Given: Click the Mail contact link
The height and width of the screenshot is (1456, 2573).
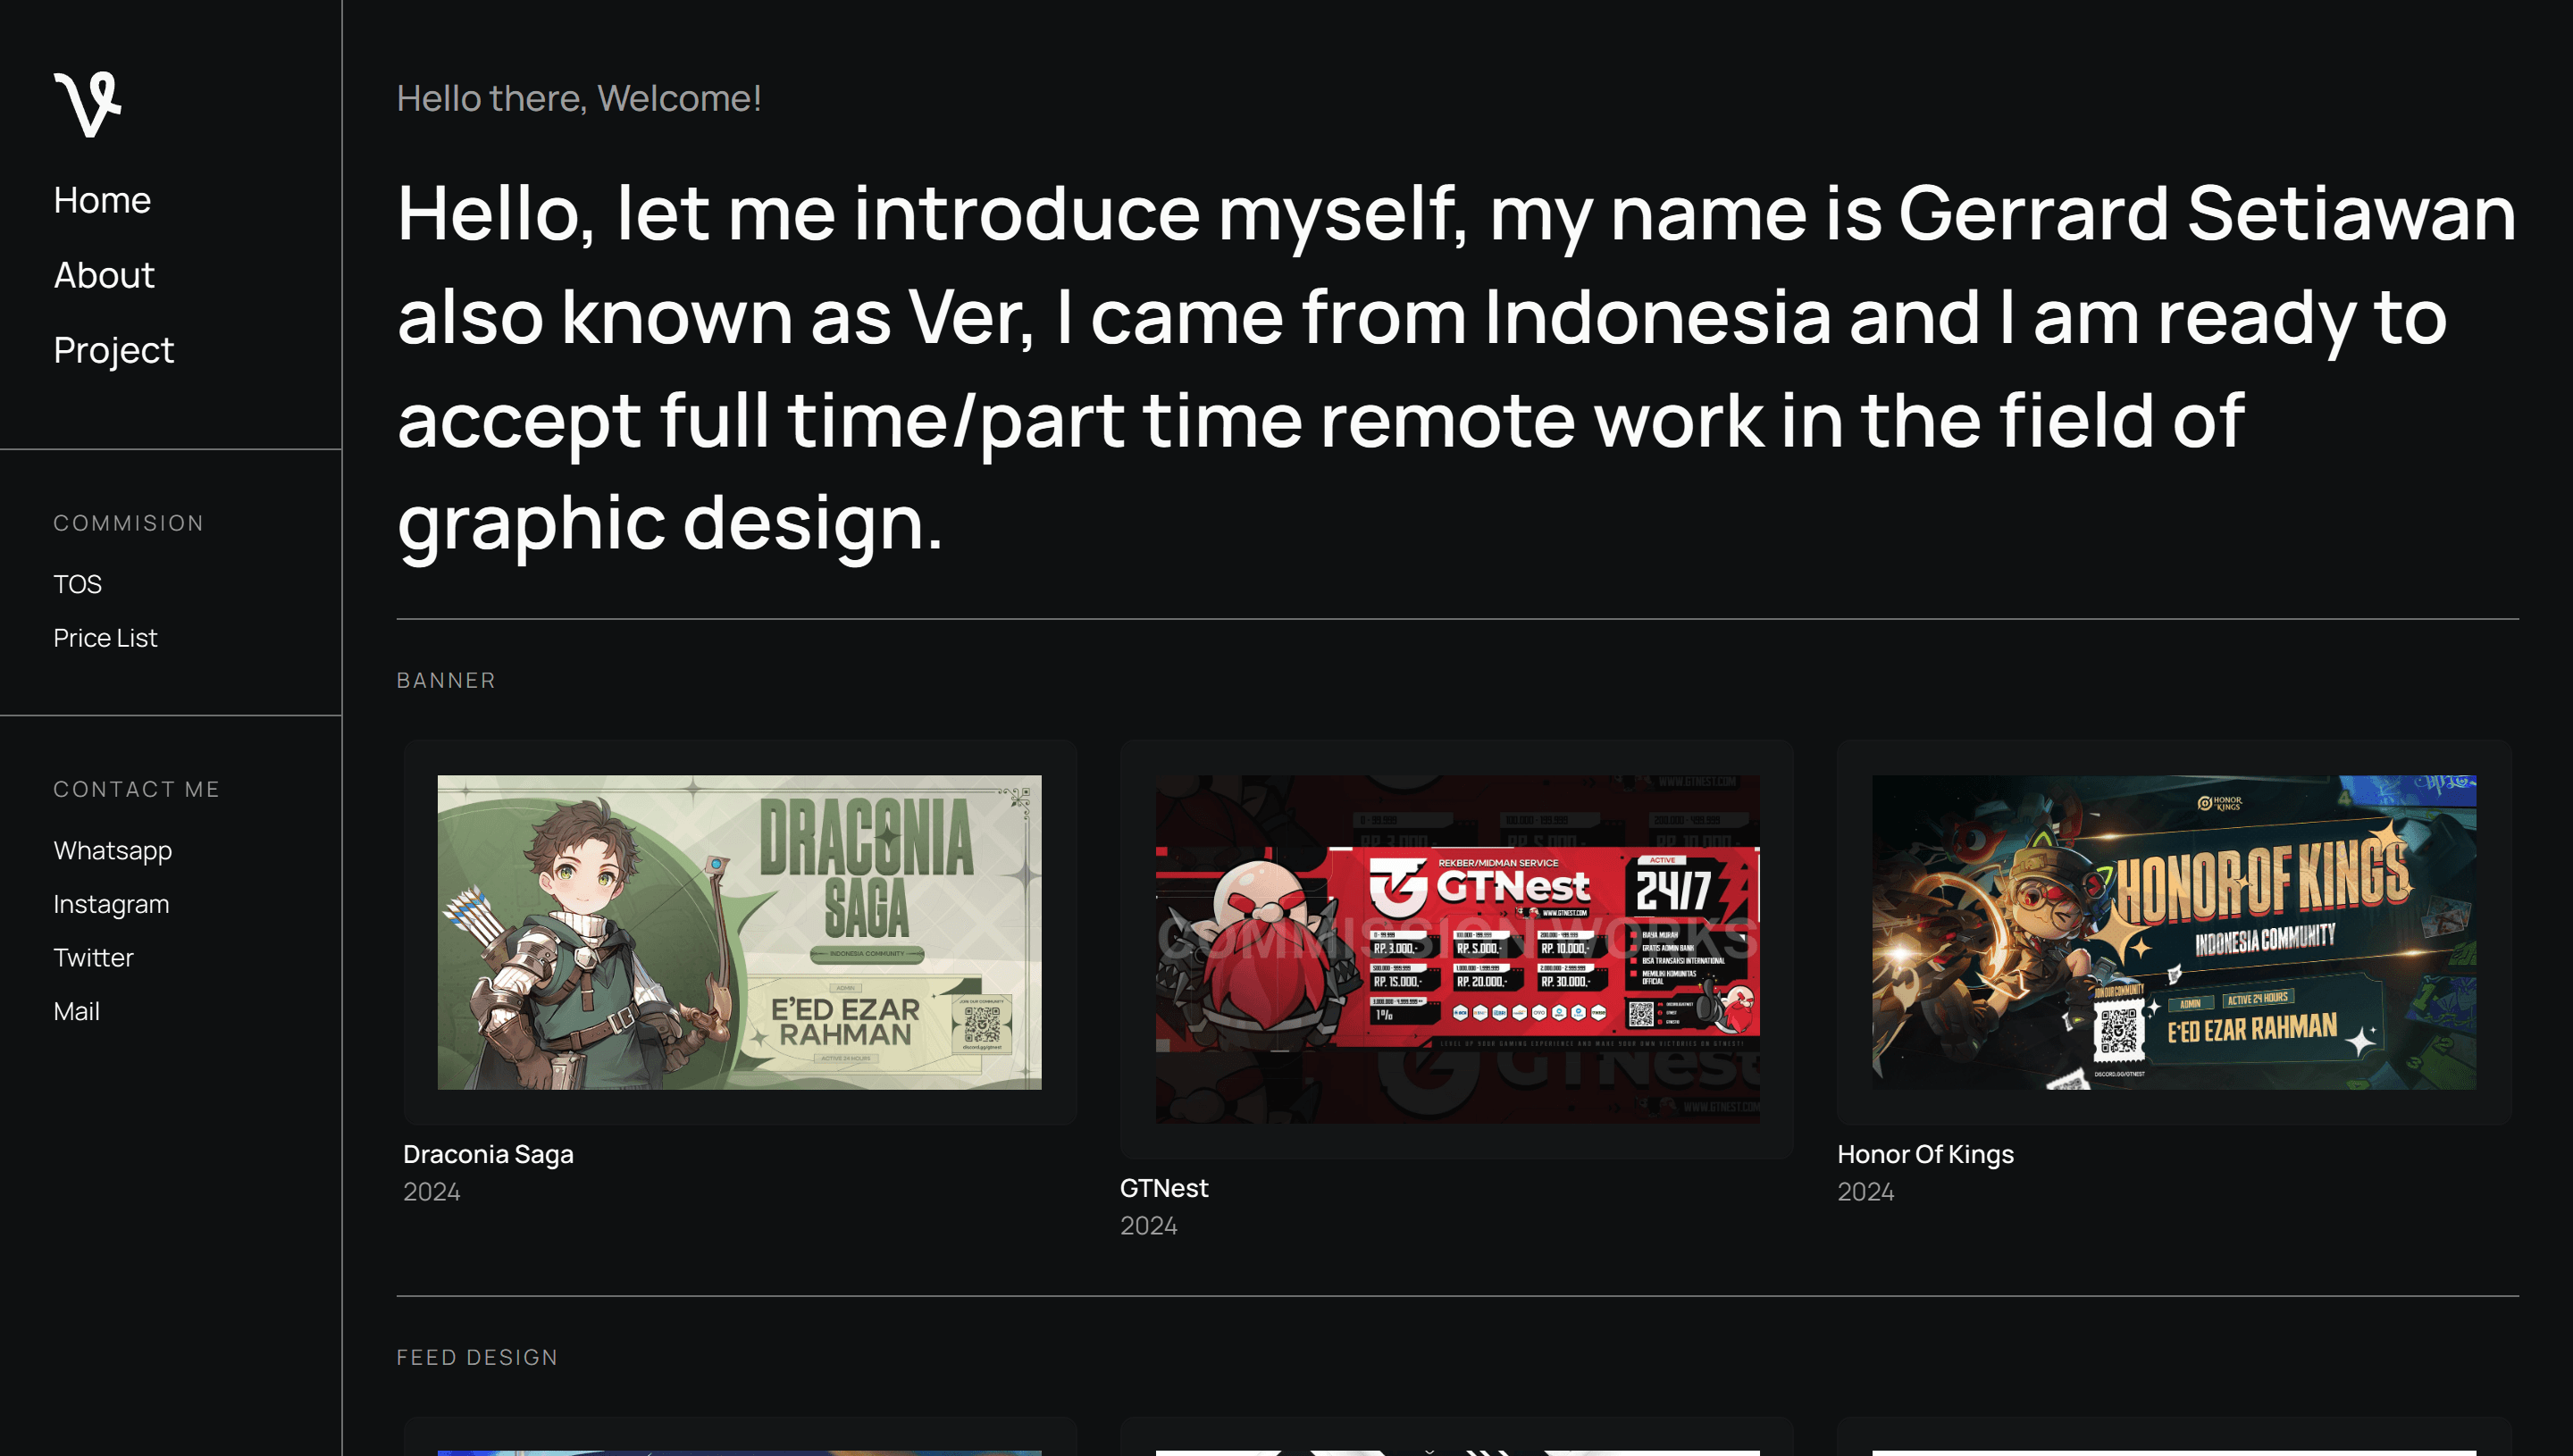Looking at the screenshot, I should point(76,1011).
